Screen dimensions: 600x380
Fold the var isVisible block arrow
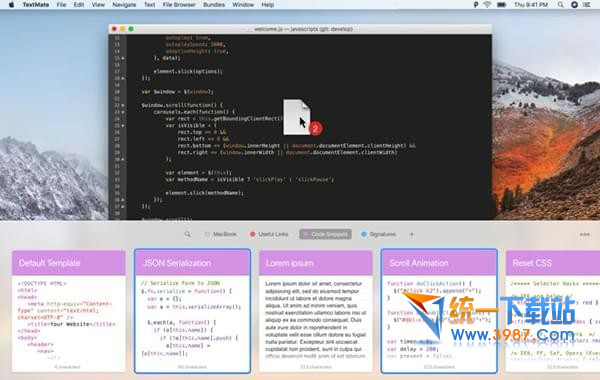[123, 126]
